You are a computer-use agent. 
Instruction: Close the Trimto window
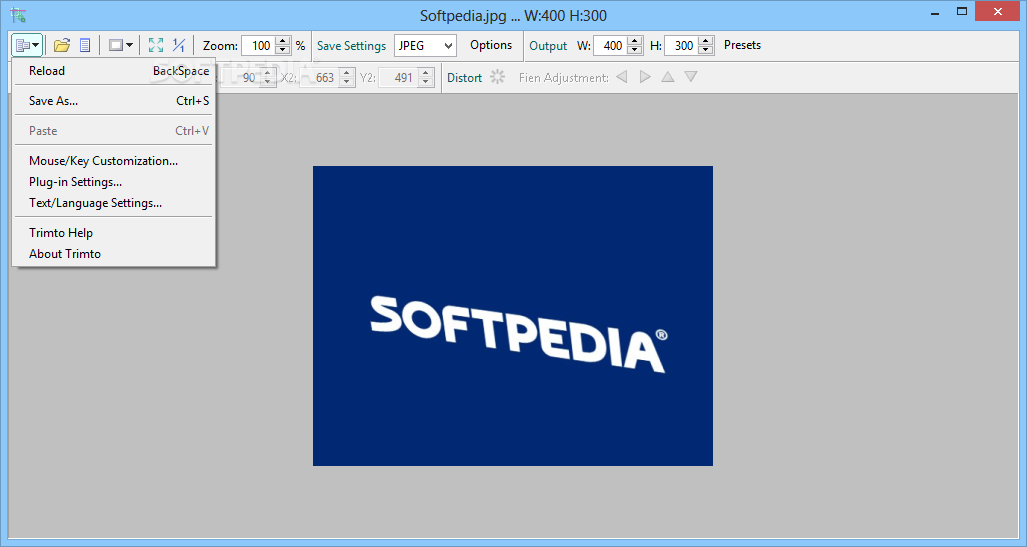coord(998,12)
